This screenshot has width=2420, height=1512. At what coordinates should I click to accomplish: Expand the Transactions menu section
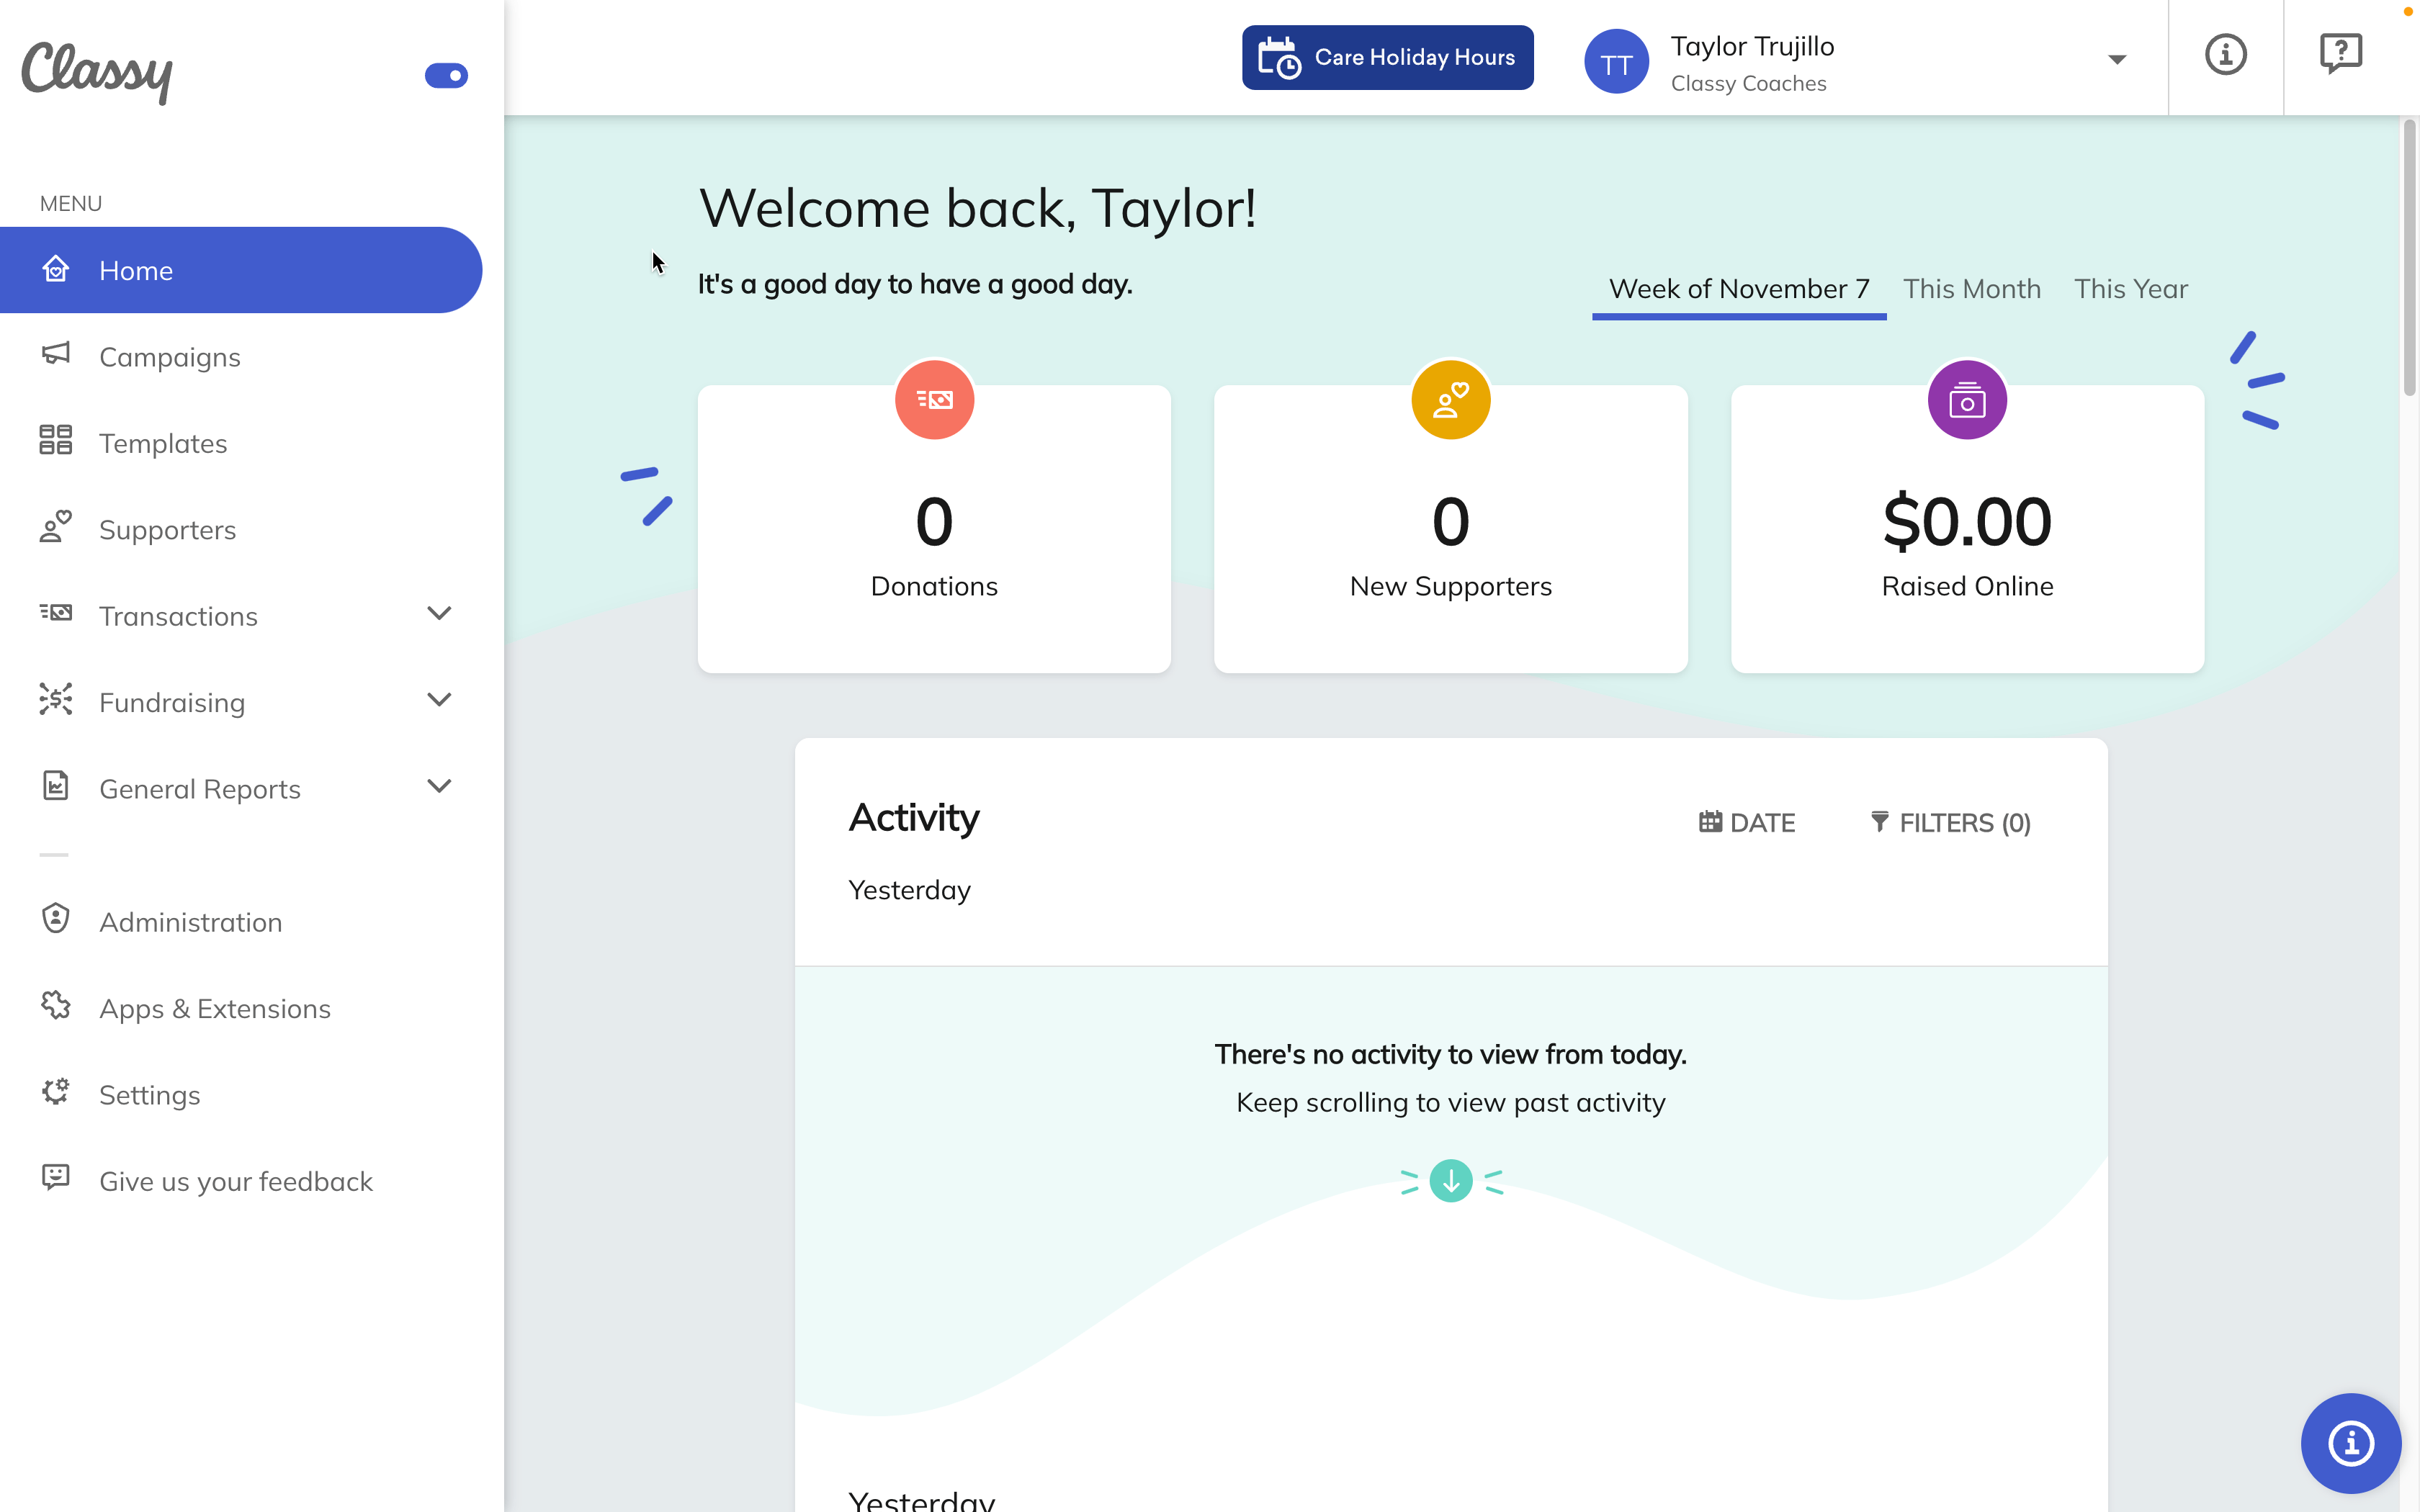[442, 613]
